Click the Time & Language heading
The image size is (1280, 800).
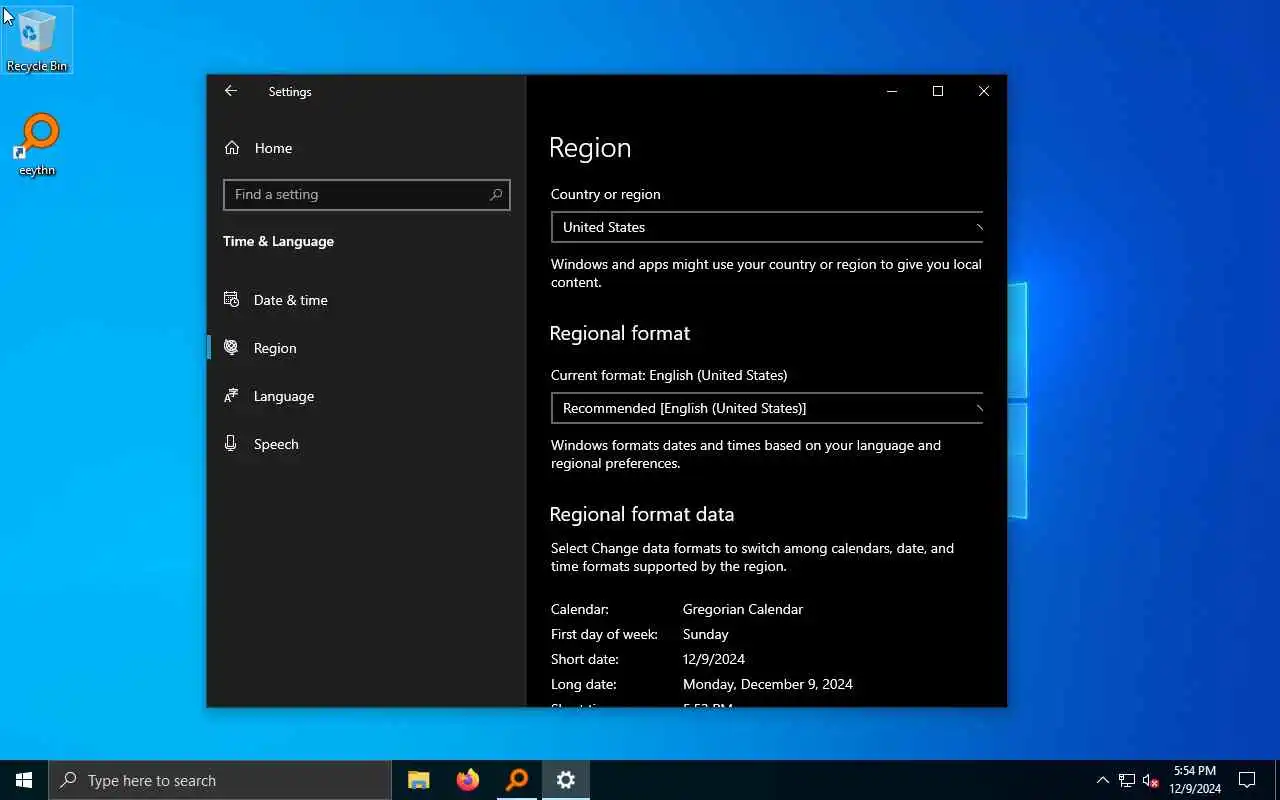[x=278, y=241]
